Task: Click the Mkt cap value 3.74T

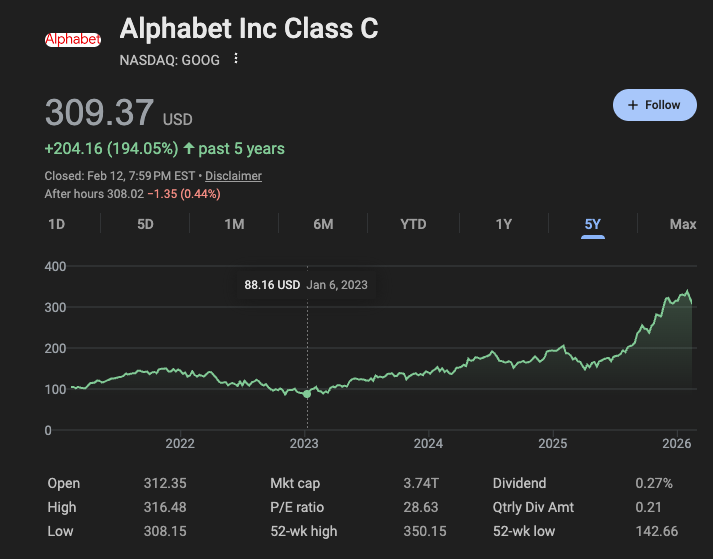Action: coord(421,483)
